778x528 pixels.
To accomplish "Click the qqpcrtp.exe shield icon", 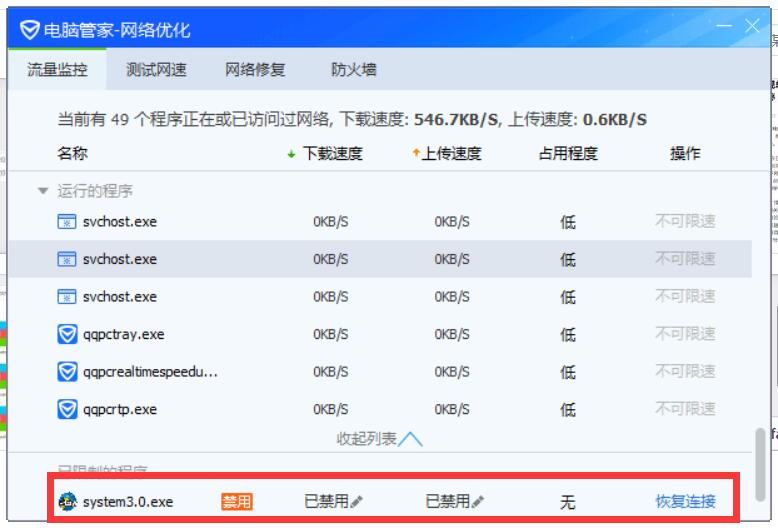I will [67, 409].
